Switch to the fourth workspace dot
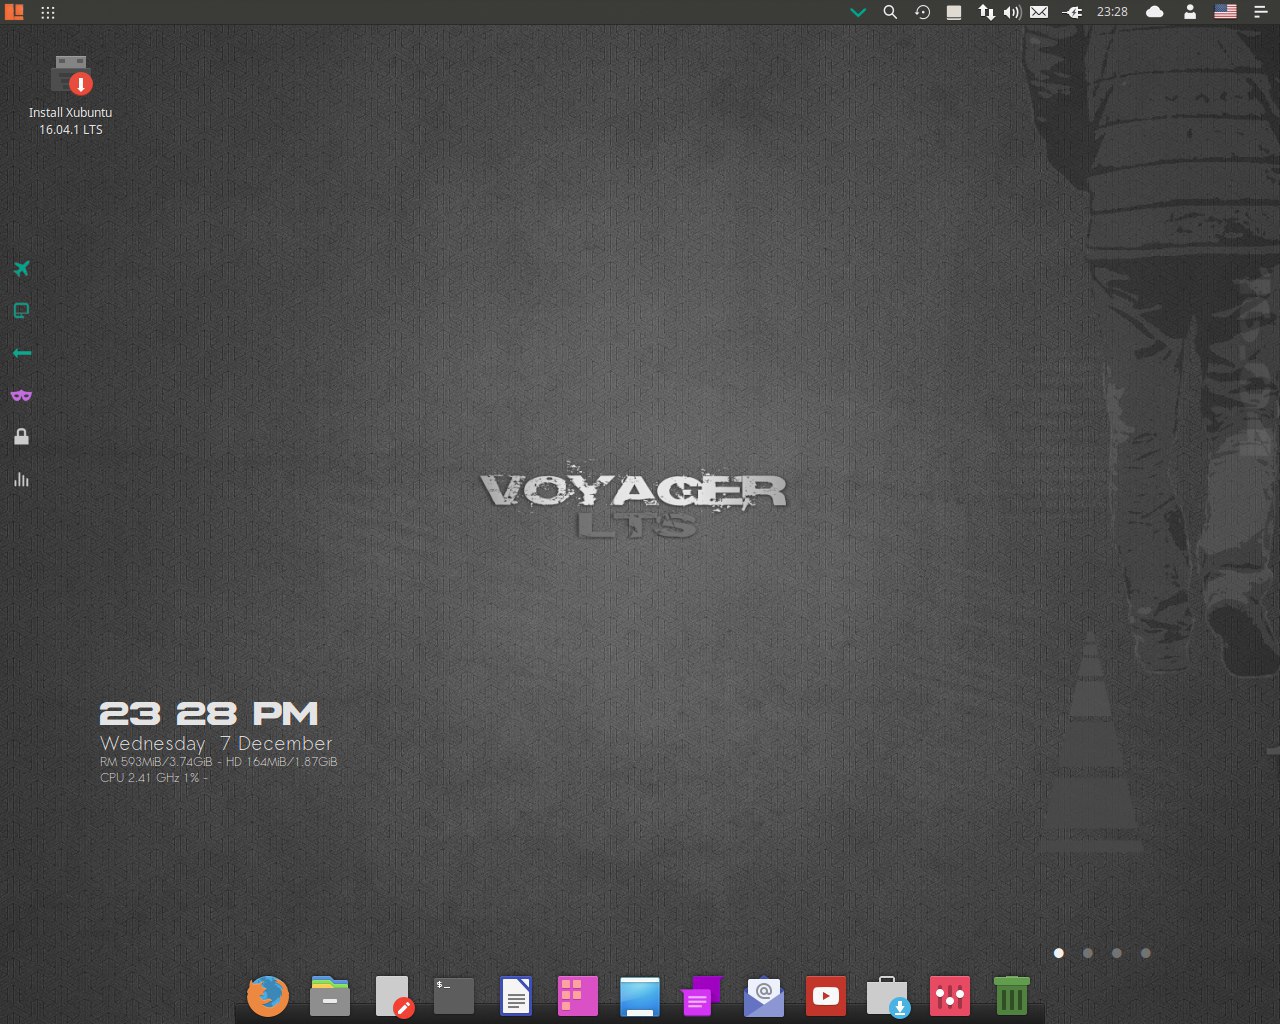1280x1024 pixels. [1146, 953]
